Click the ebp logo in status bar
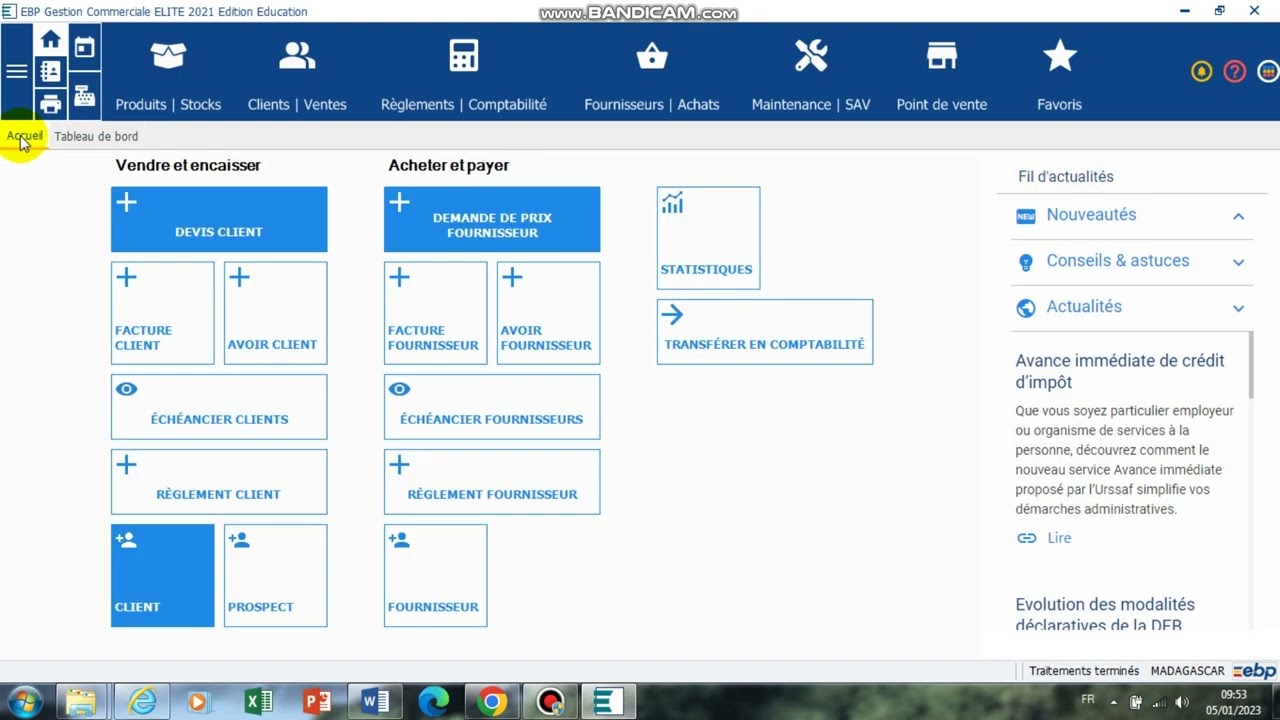The height and width of the screenshot is (720, 1280). click(x=1255, y=671)
